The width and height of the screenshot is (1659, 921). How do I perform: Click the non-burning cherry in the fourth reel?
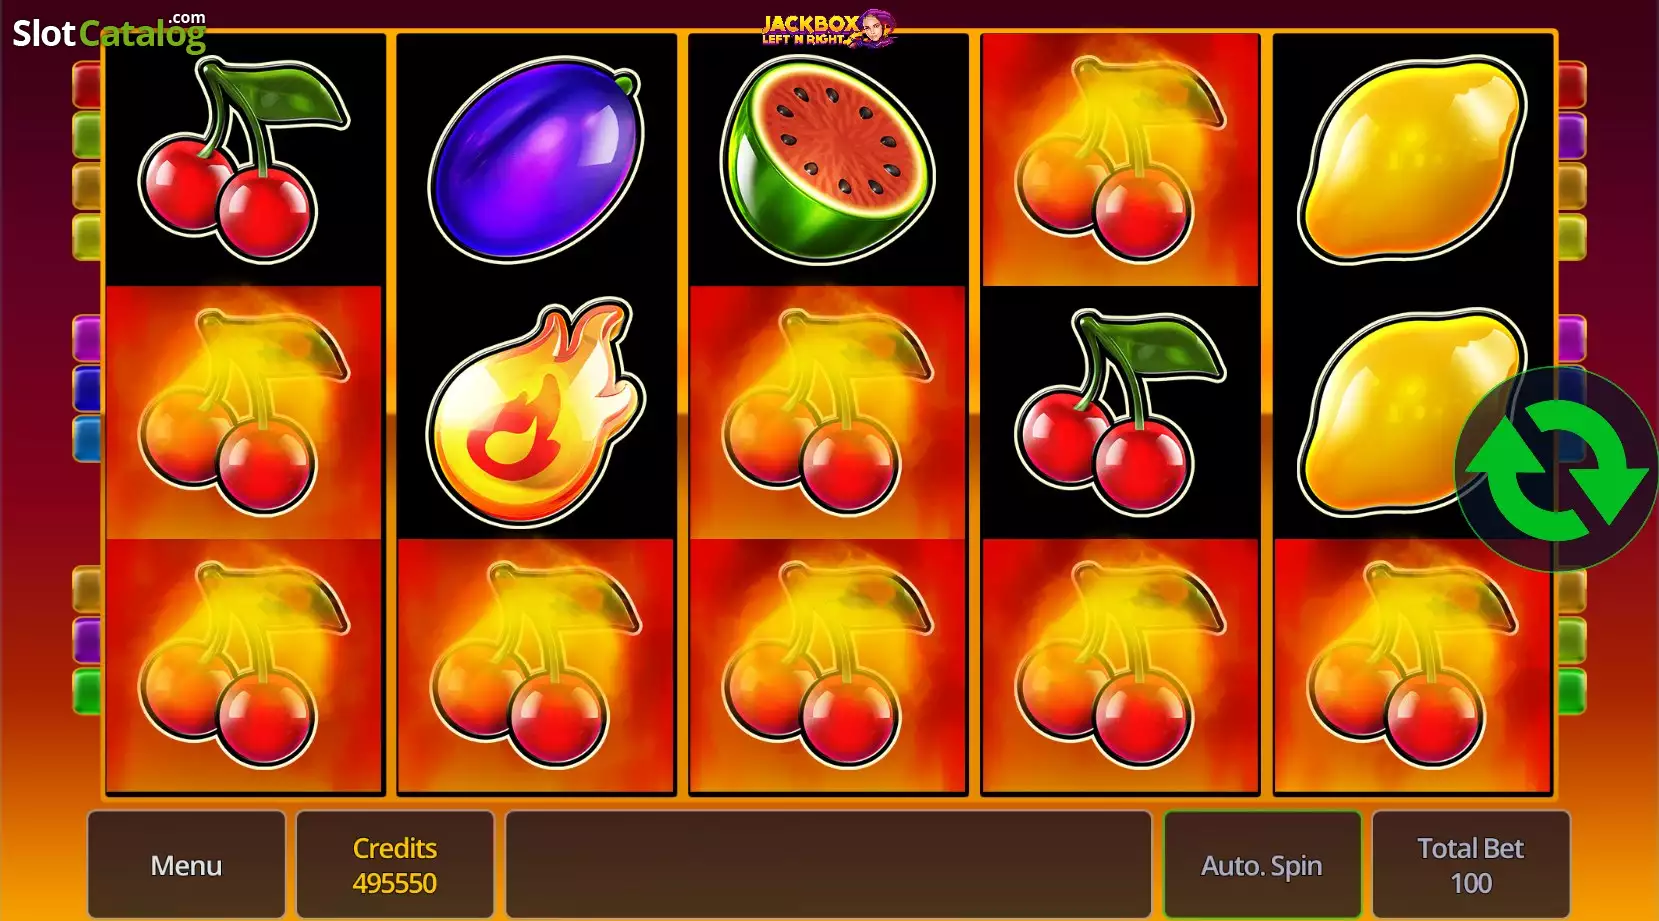(x=1120, y=412)
